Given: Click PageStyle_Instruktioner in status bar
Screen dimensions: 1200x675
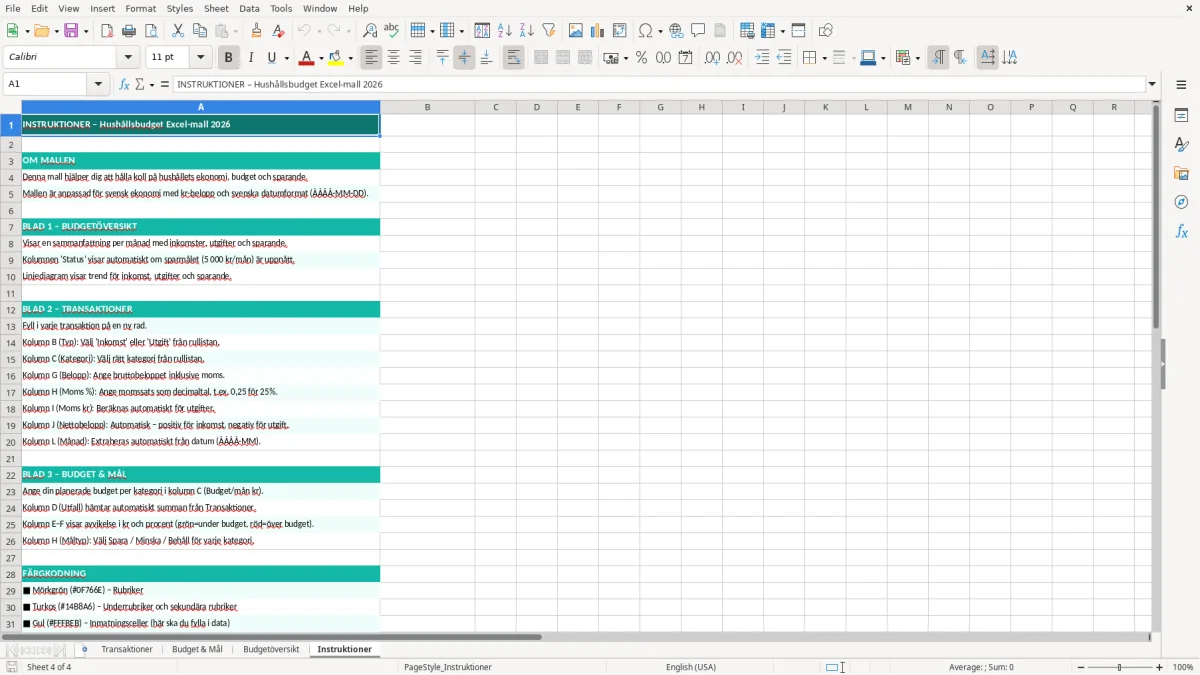Looking at the screenshot, I should coord(448,667).
